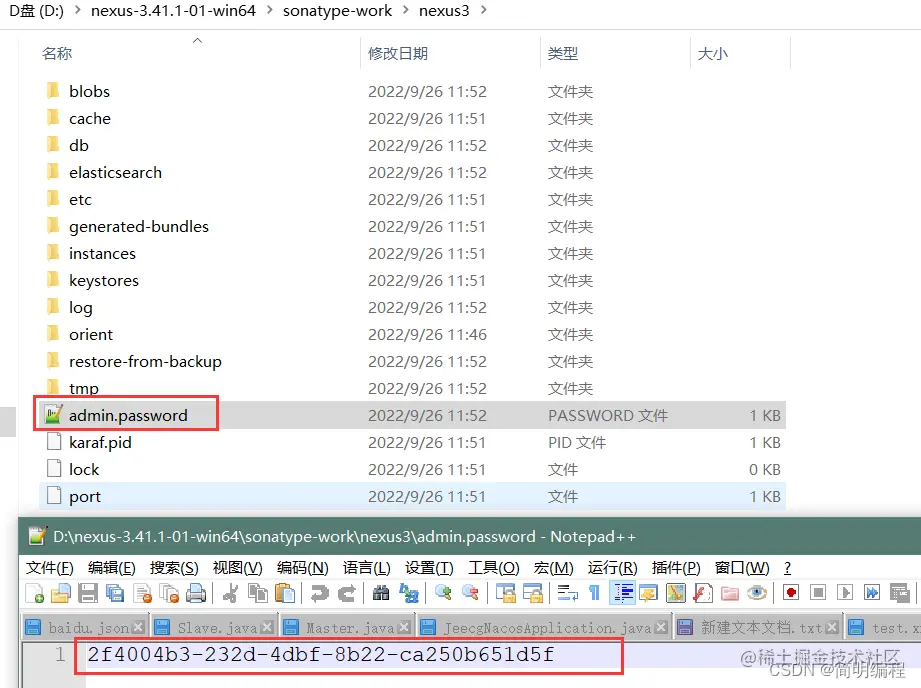Close the baidu.json tab

(x=138, y=627)
